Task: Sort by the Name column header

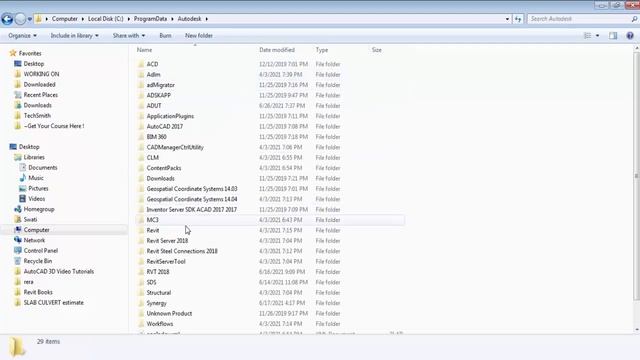Action: [x=144, y=50]
